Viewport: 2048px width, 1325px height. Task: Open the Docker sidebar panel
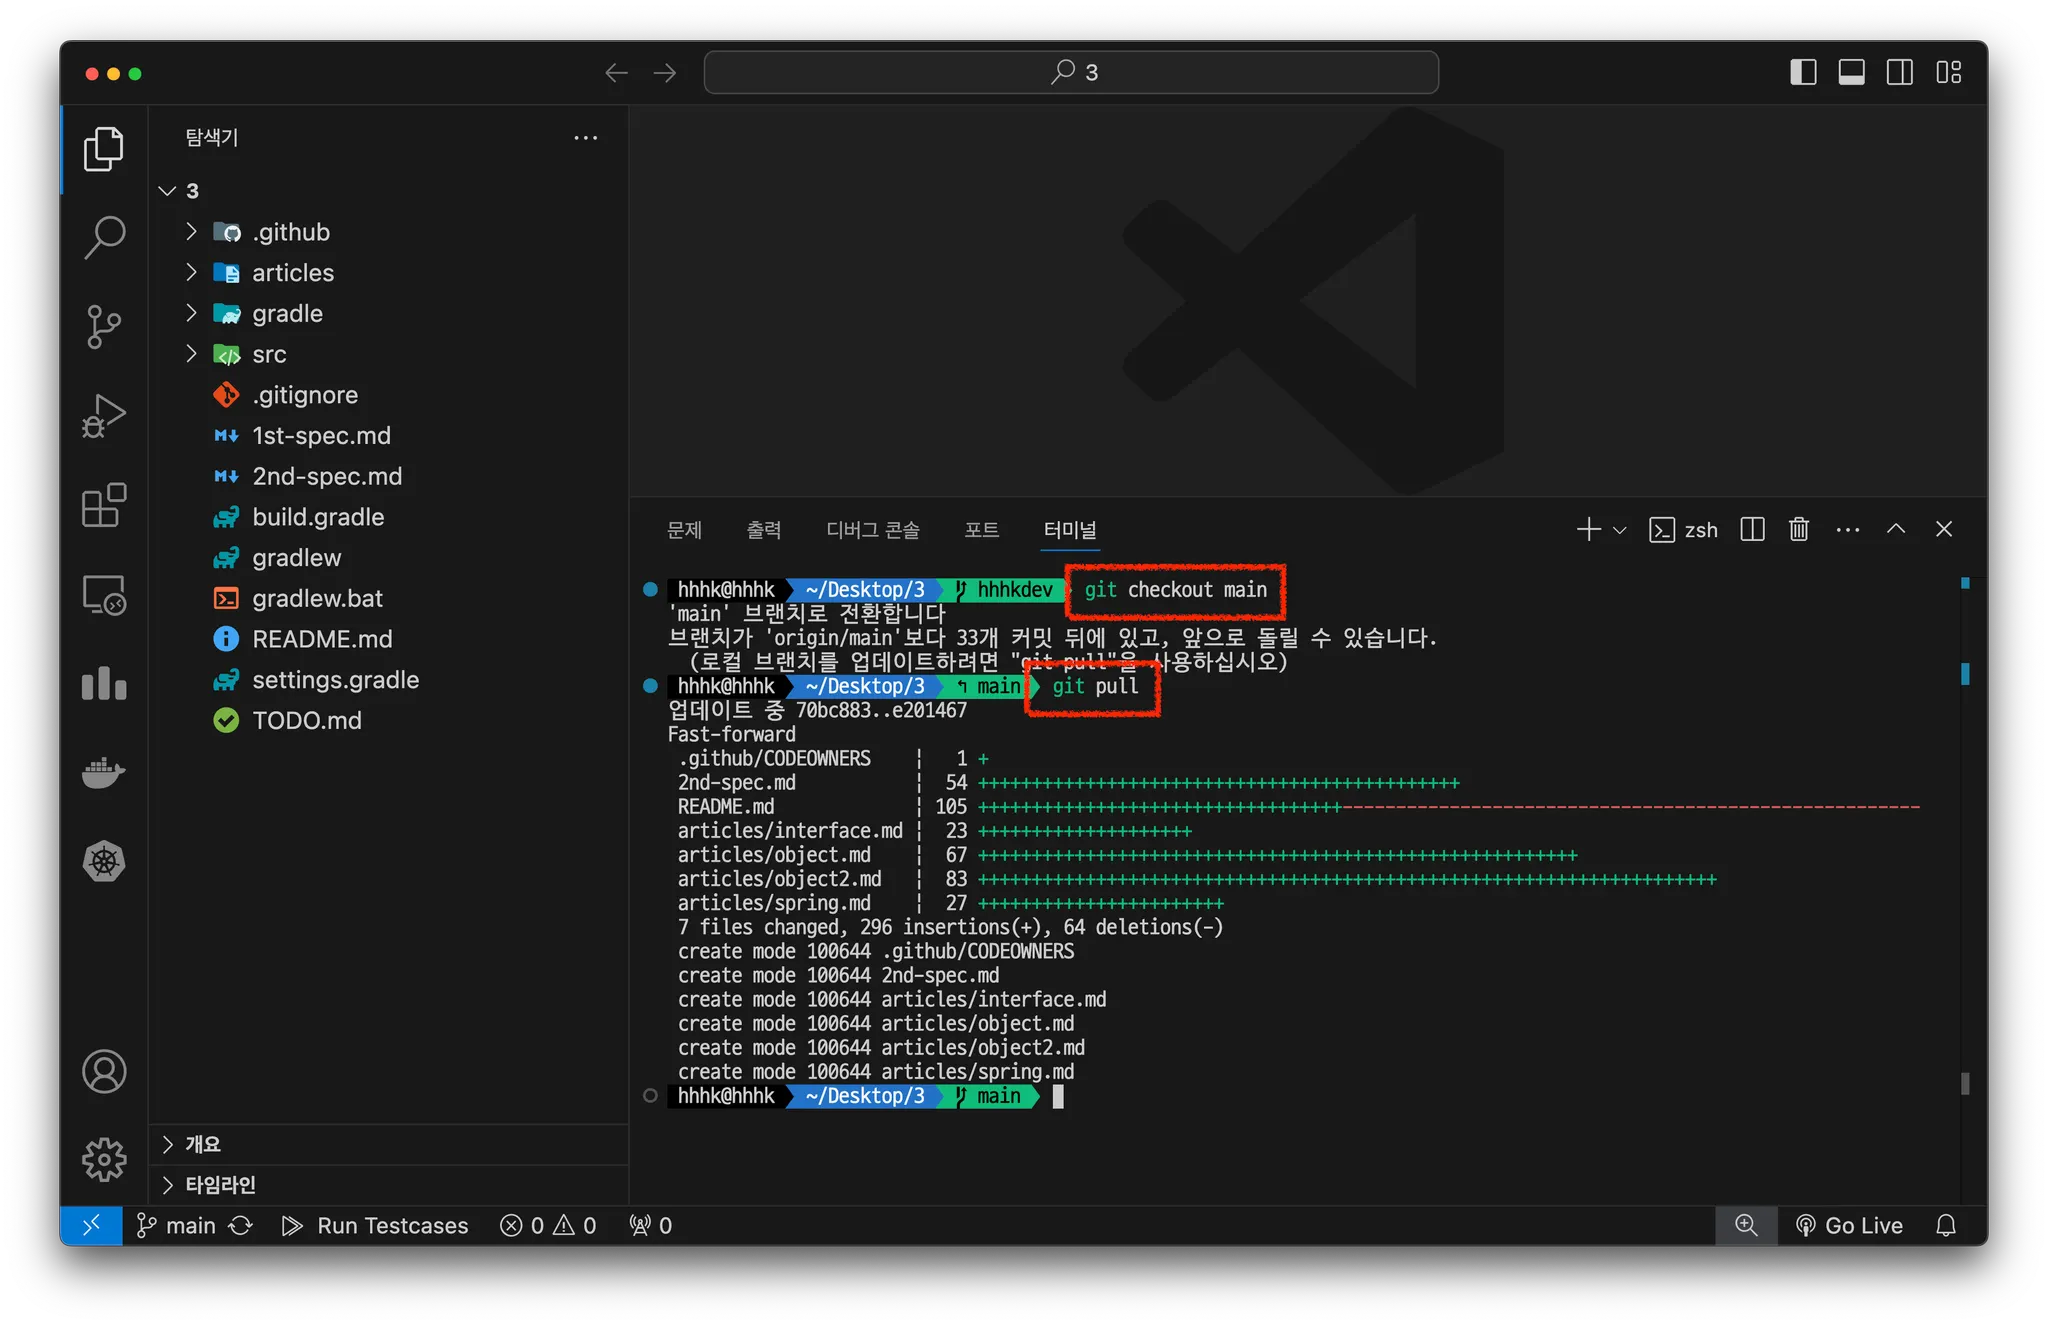click(x=104, y=772)
